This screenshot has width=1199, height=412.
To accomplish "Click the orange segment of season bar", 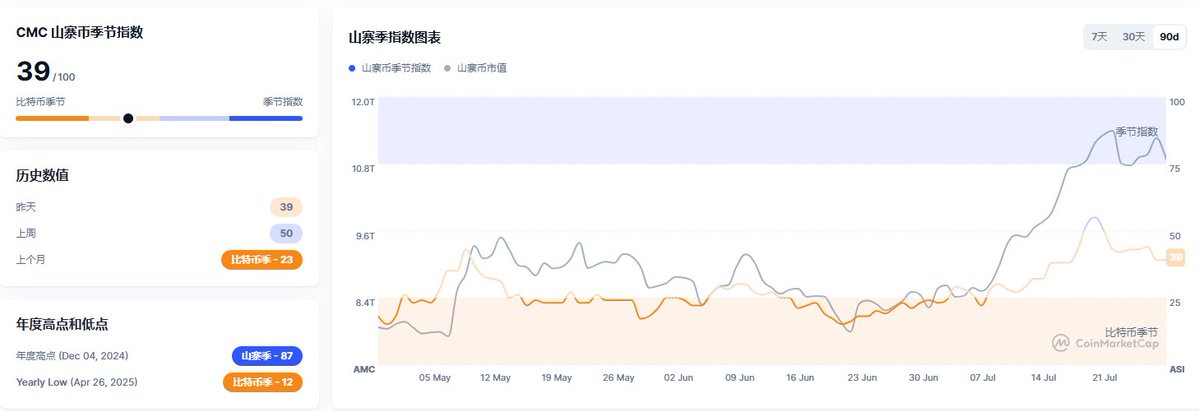I will [x=52, y=118].
